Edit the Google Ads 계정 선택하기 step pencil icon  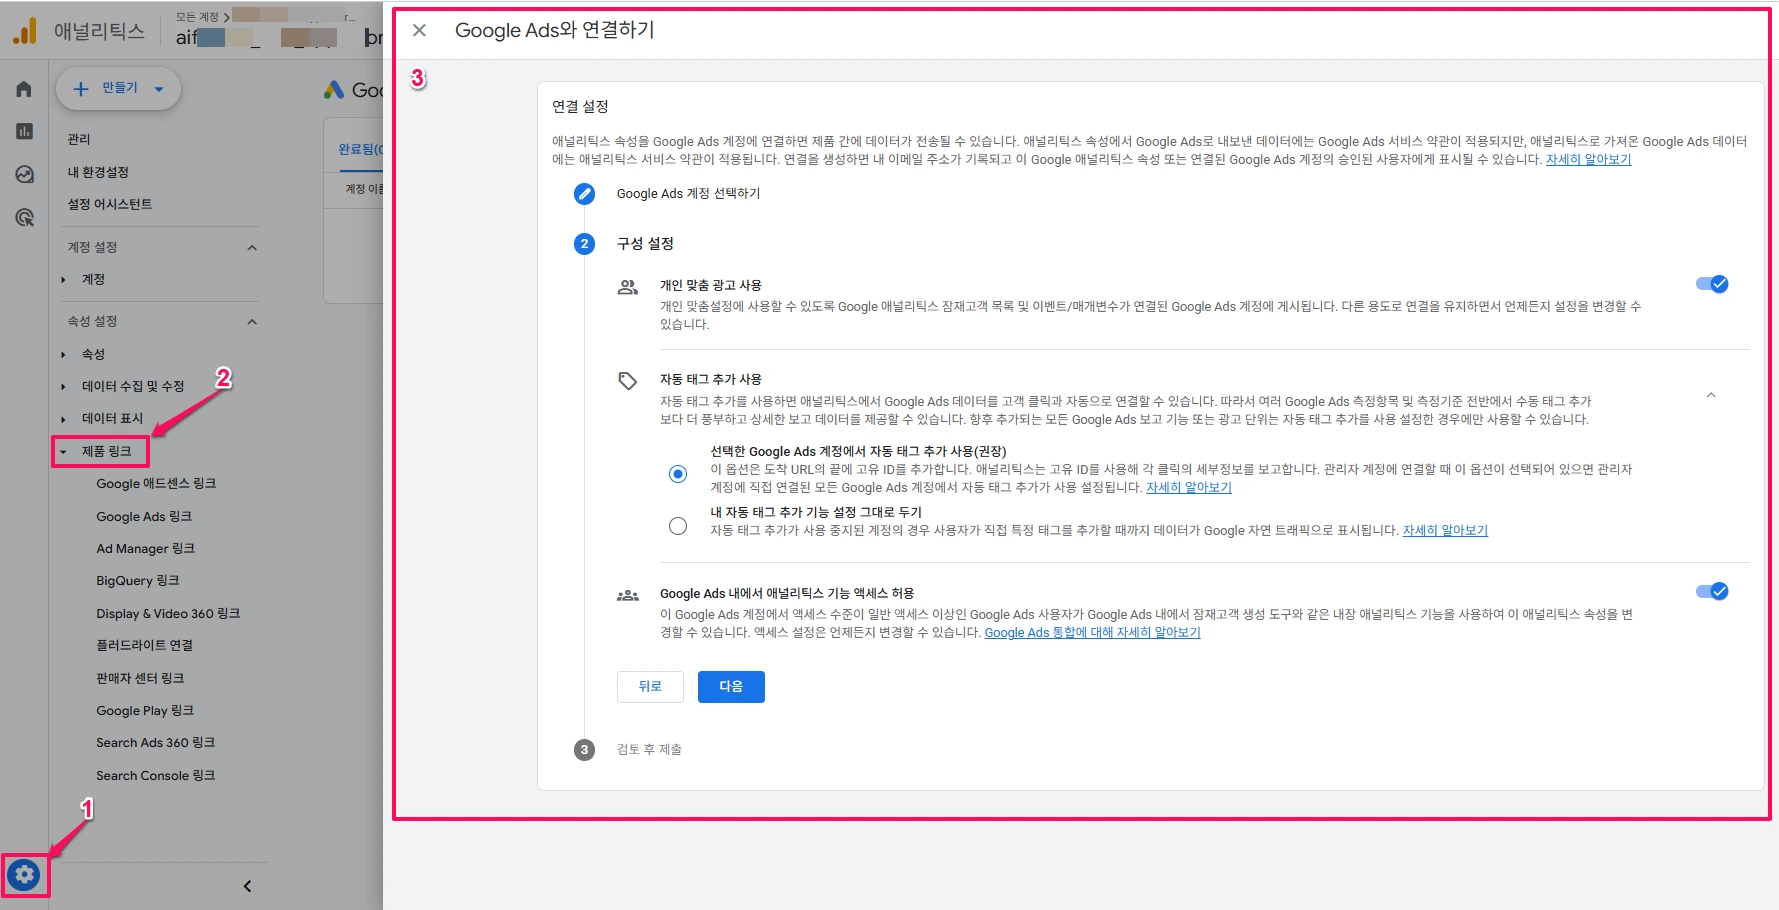[584, 194]
